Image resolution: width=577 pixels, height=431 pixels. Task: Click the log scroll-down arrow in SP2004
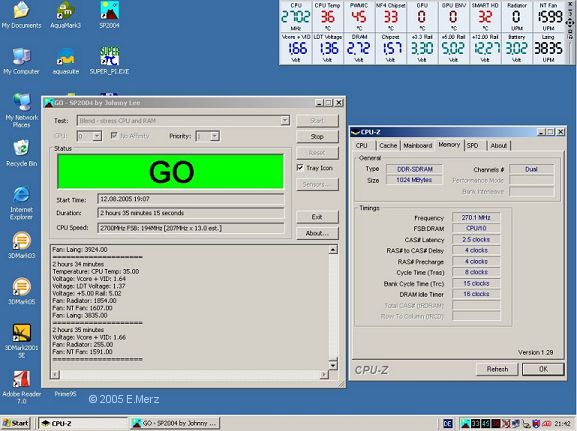[x=333, y=365]
